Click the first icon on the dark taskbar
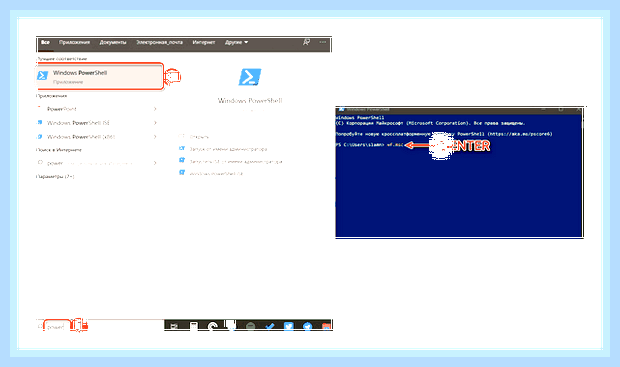The image size is (620, 367). [x=174, y=326]
